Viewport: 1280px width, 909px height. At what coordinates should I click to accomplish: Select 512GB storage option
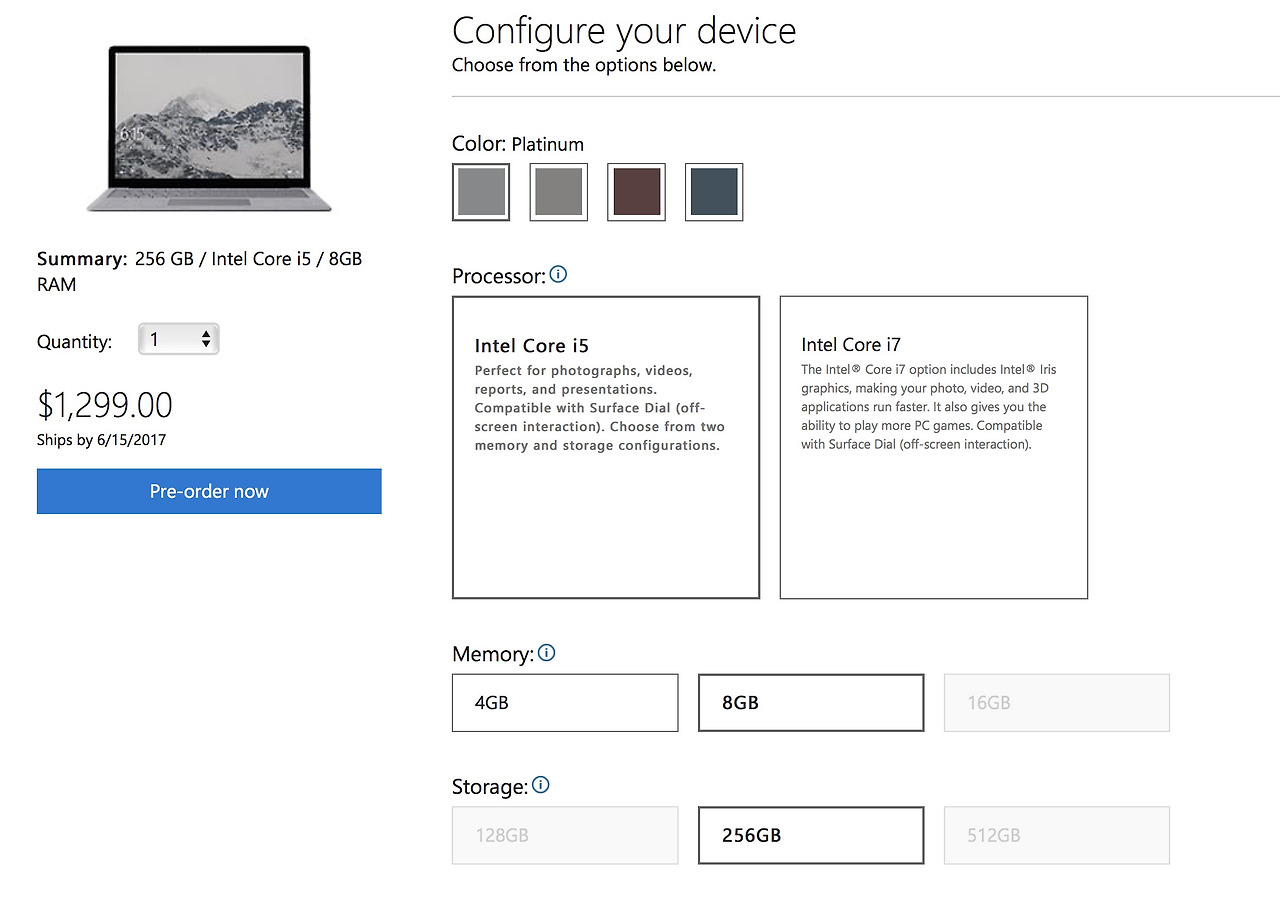(x=1057, y=835)
